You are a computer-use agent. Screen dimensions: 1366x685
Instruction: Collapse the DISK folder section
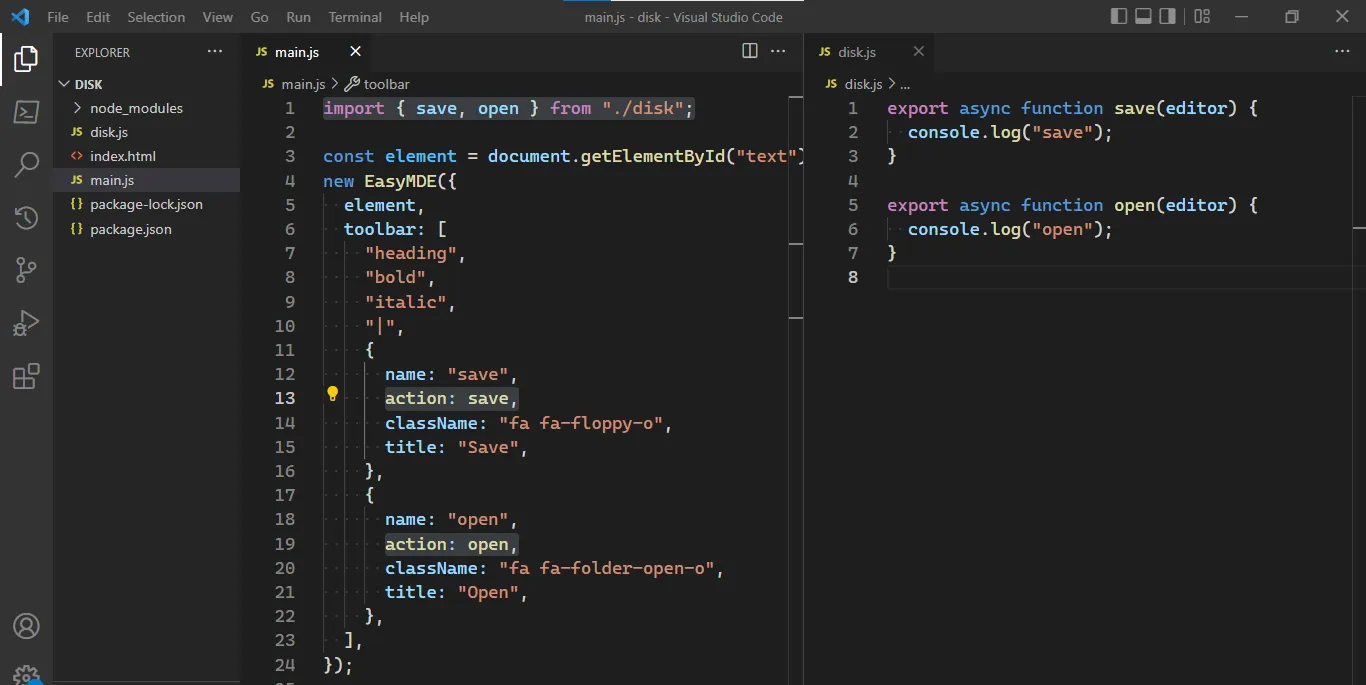tap(146, 84)
